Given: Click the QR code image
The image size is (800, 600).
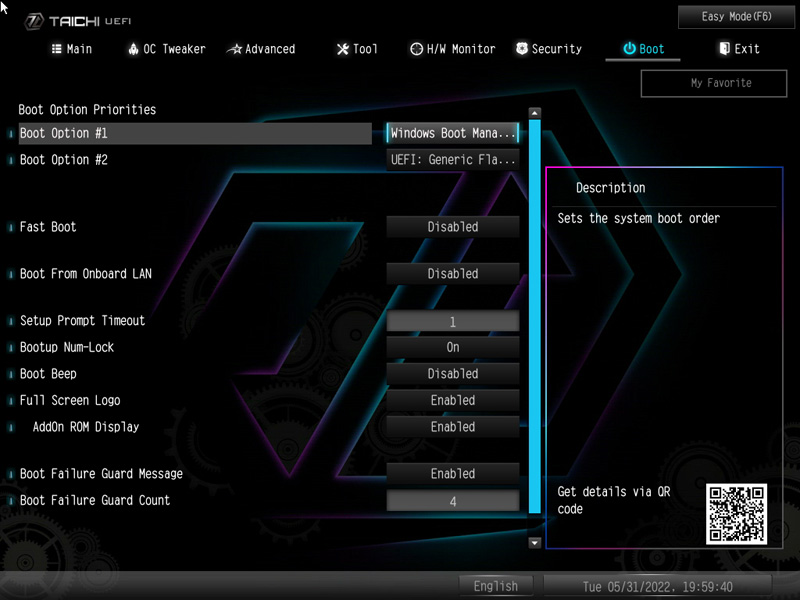Looking at the screenshot, I should click(736, 514).
